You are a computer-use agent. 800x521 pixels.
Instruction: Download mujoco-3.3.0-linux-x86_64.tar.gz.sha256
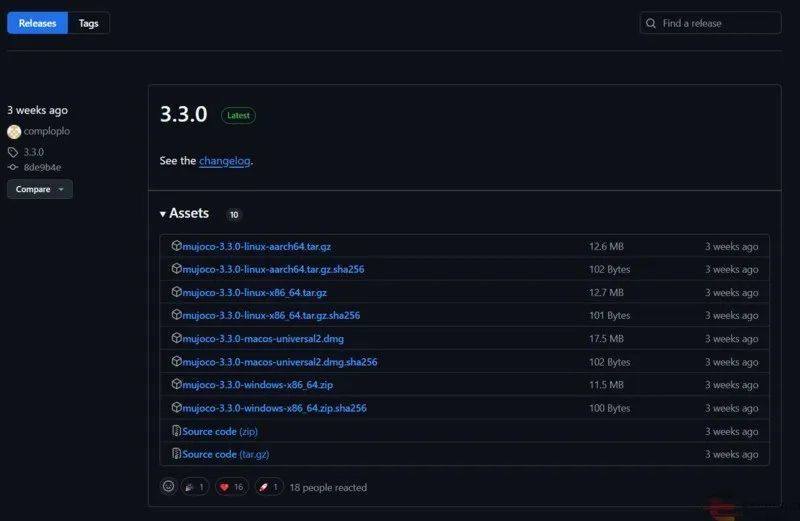[x=271, y=315]
